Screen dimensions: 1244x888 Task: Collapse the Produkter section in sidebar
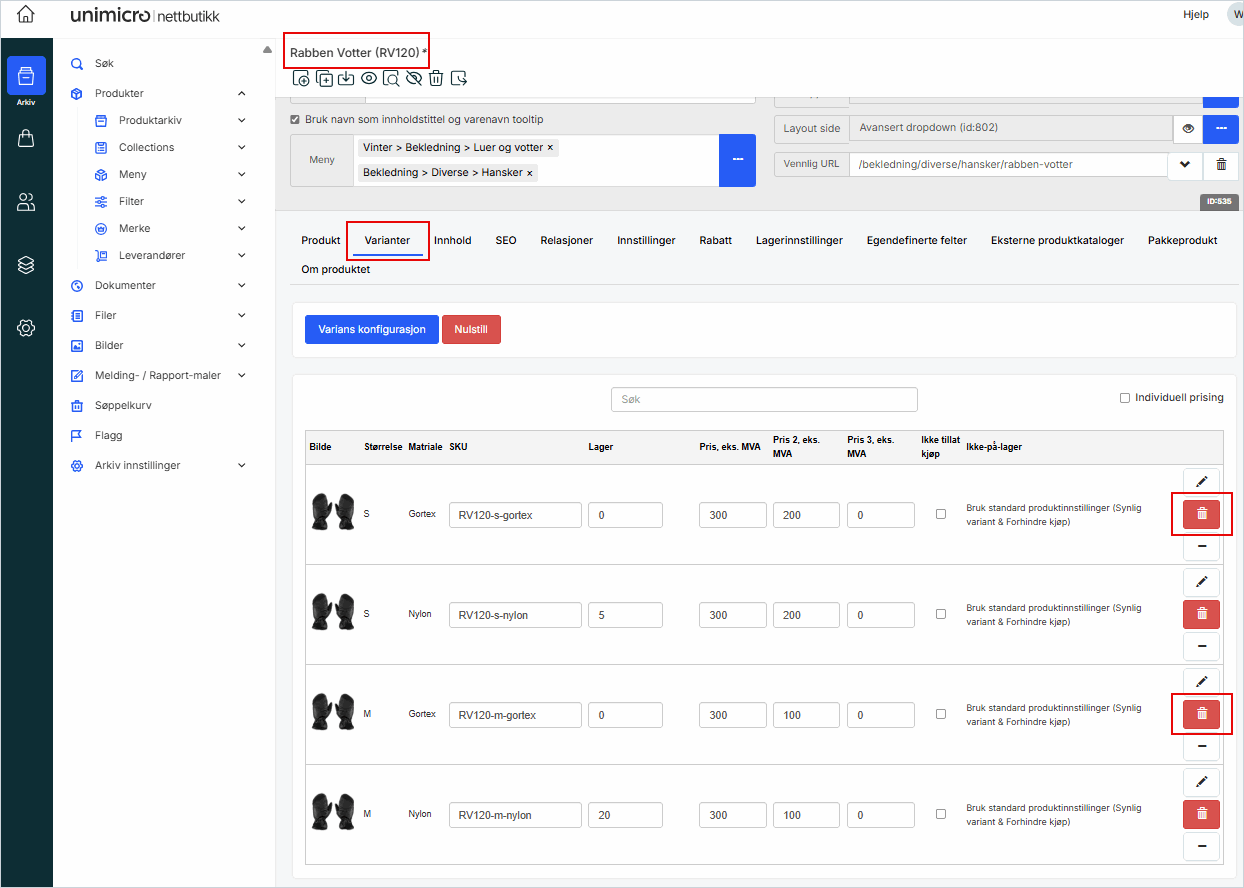pos(242,94)
